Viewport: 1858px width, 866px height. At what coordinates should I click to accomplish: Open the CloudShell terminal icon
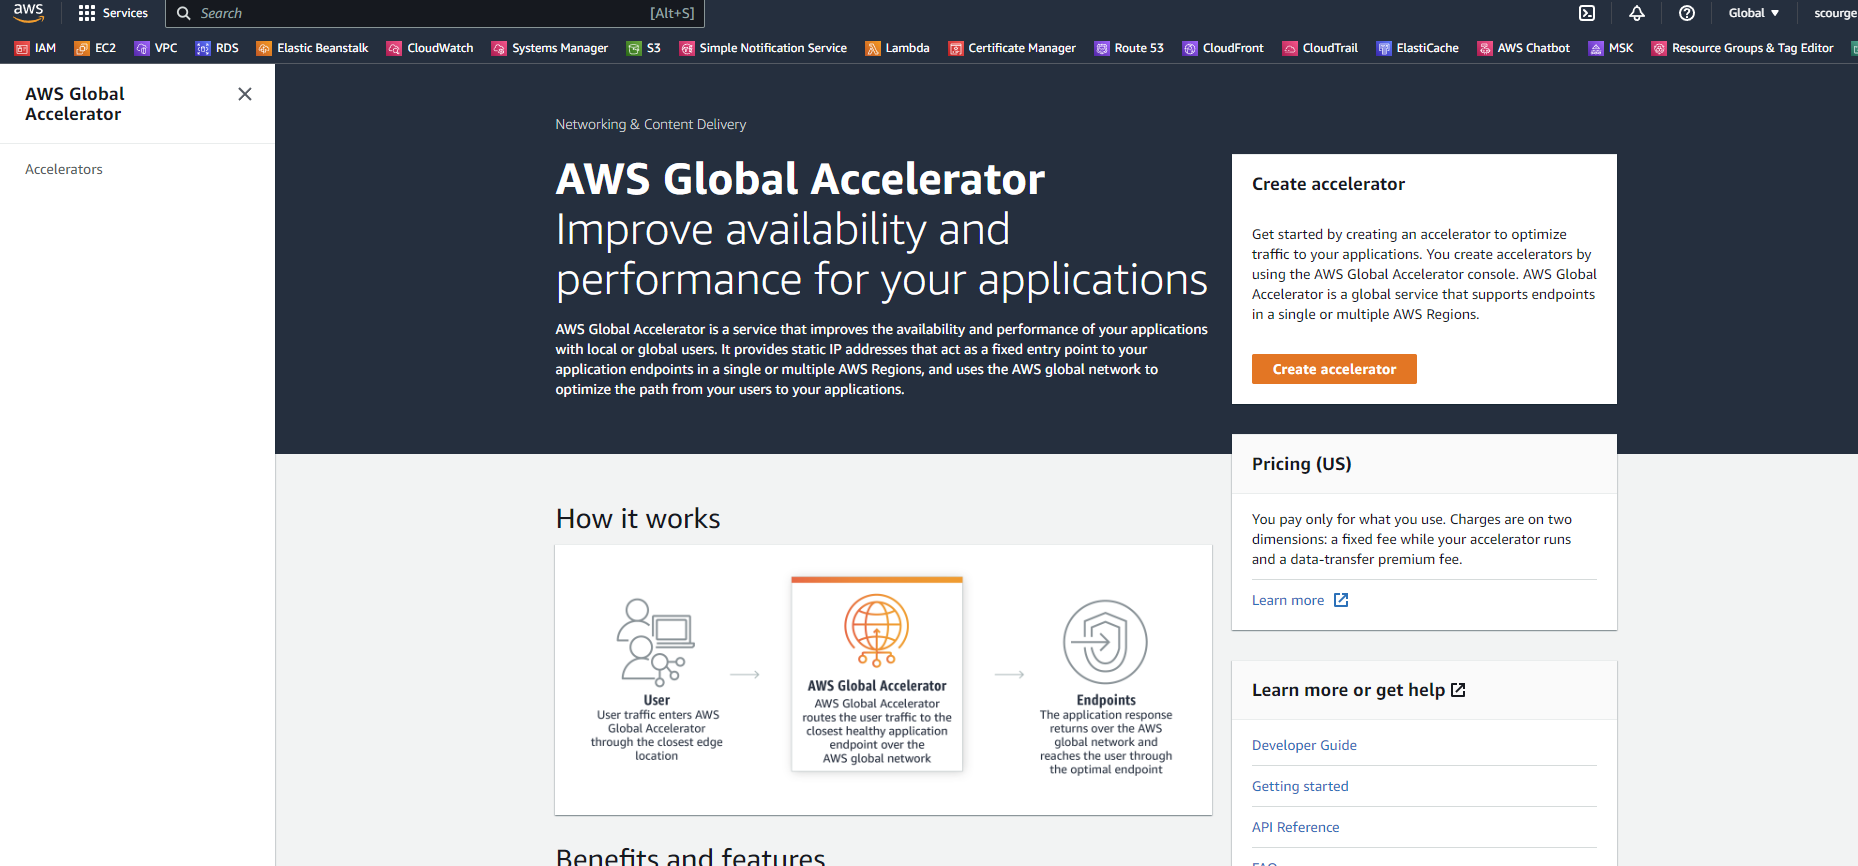point(1587,13)
